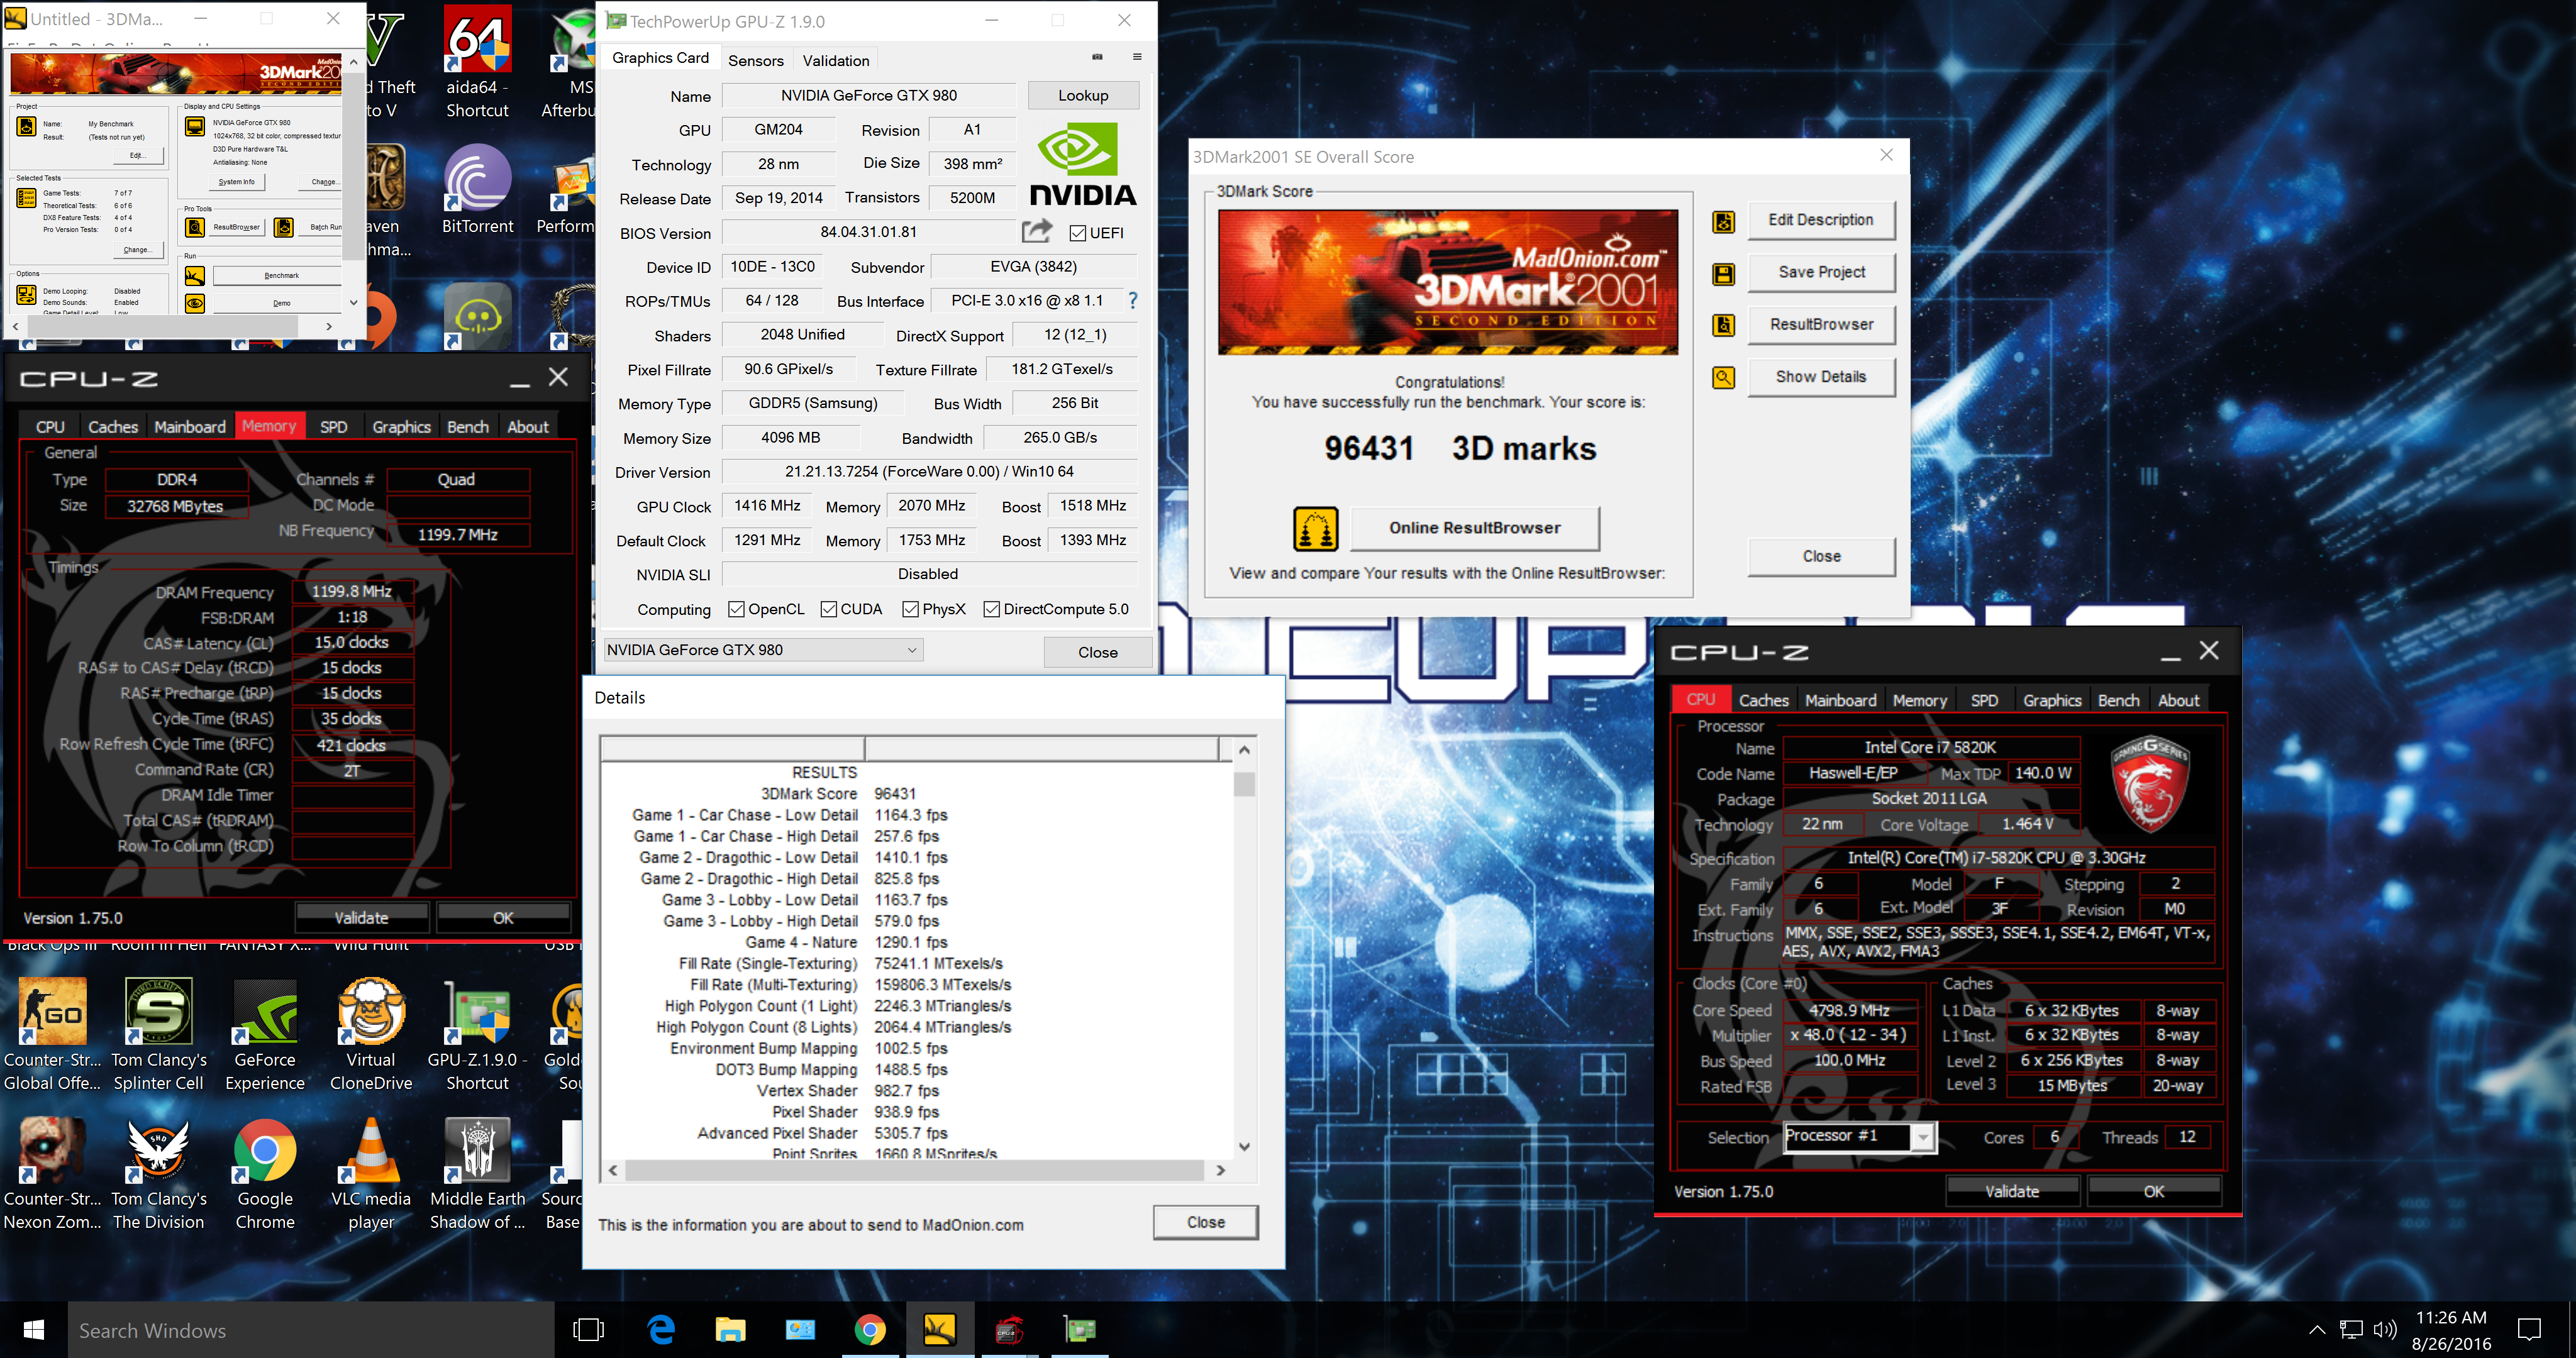Click the Start button
The height and width of the screenshot is (1358, 2576).
point(33,1330)
